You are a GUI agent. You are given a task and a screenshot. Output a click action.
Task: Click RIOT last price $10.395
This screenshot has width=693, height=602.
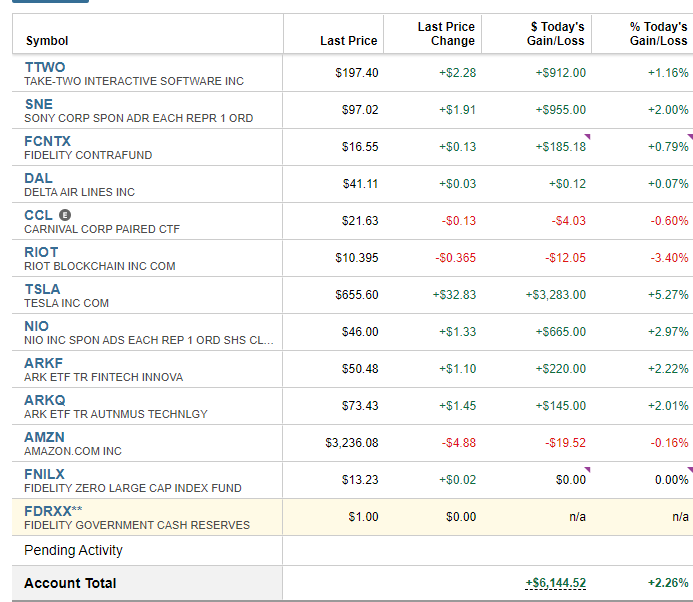coord(357,258)
